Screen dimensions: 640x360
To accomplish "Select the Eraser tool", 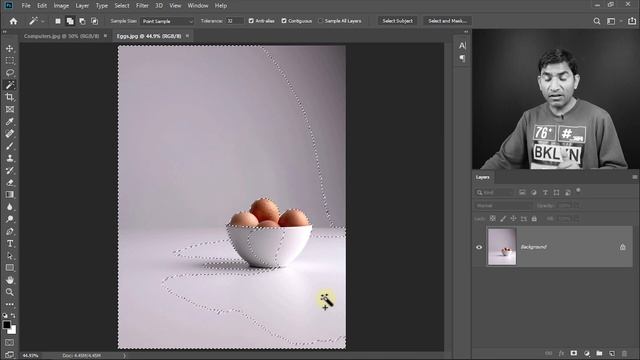I will tap(10, 182).
